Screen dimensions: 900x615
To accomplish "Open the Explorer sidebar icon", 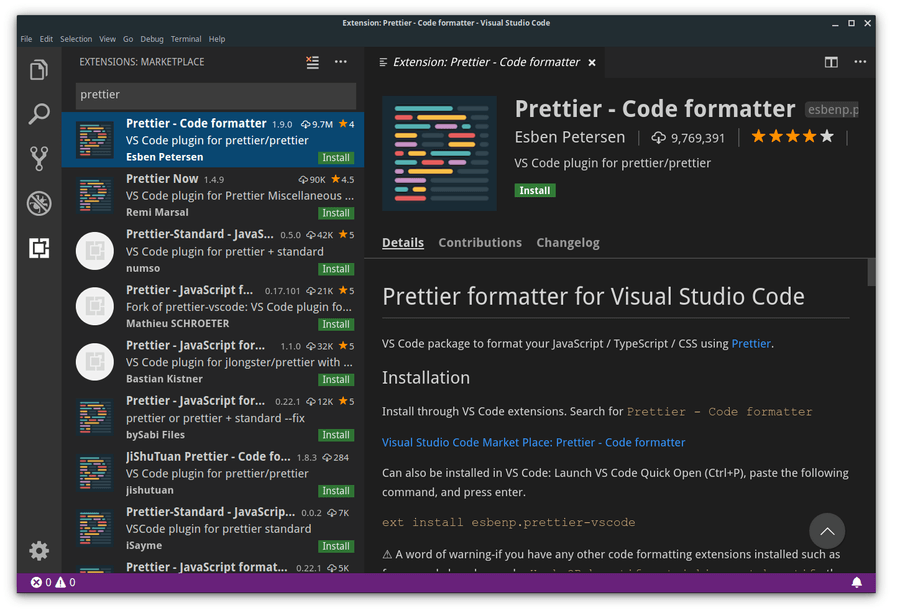I will [x=38, y=70].
